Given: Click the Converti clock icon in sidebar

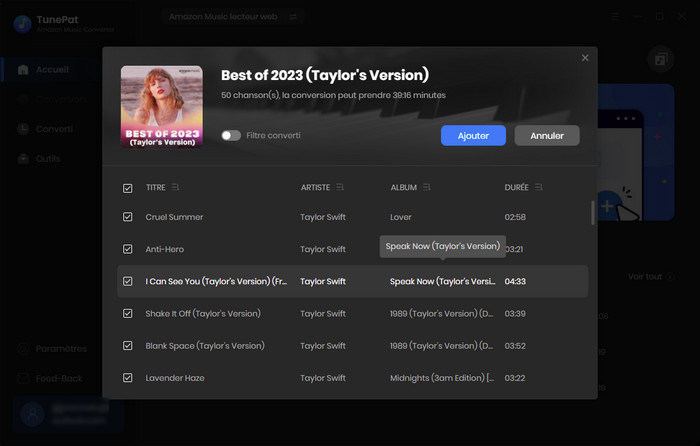Looking at the screenshot, I should point(23,129).
